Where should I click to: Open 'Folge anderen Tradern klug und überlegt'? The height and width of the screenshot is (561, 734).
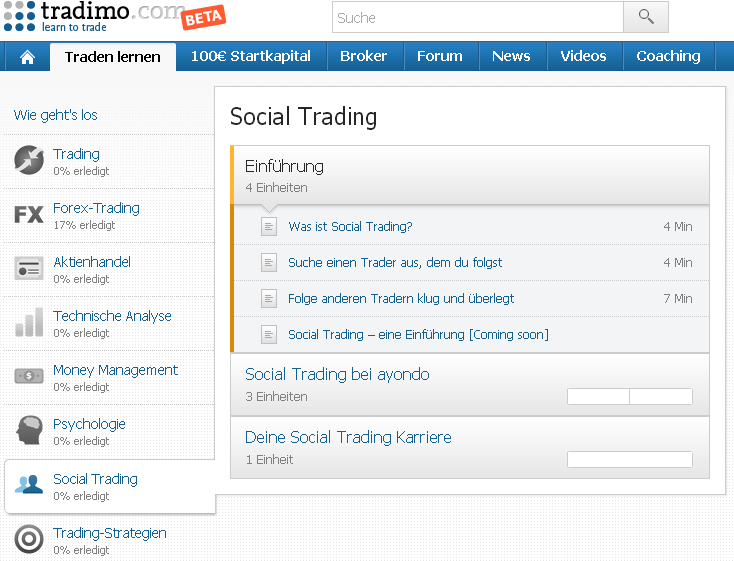tap(401, 299)
